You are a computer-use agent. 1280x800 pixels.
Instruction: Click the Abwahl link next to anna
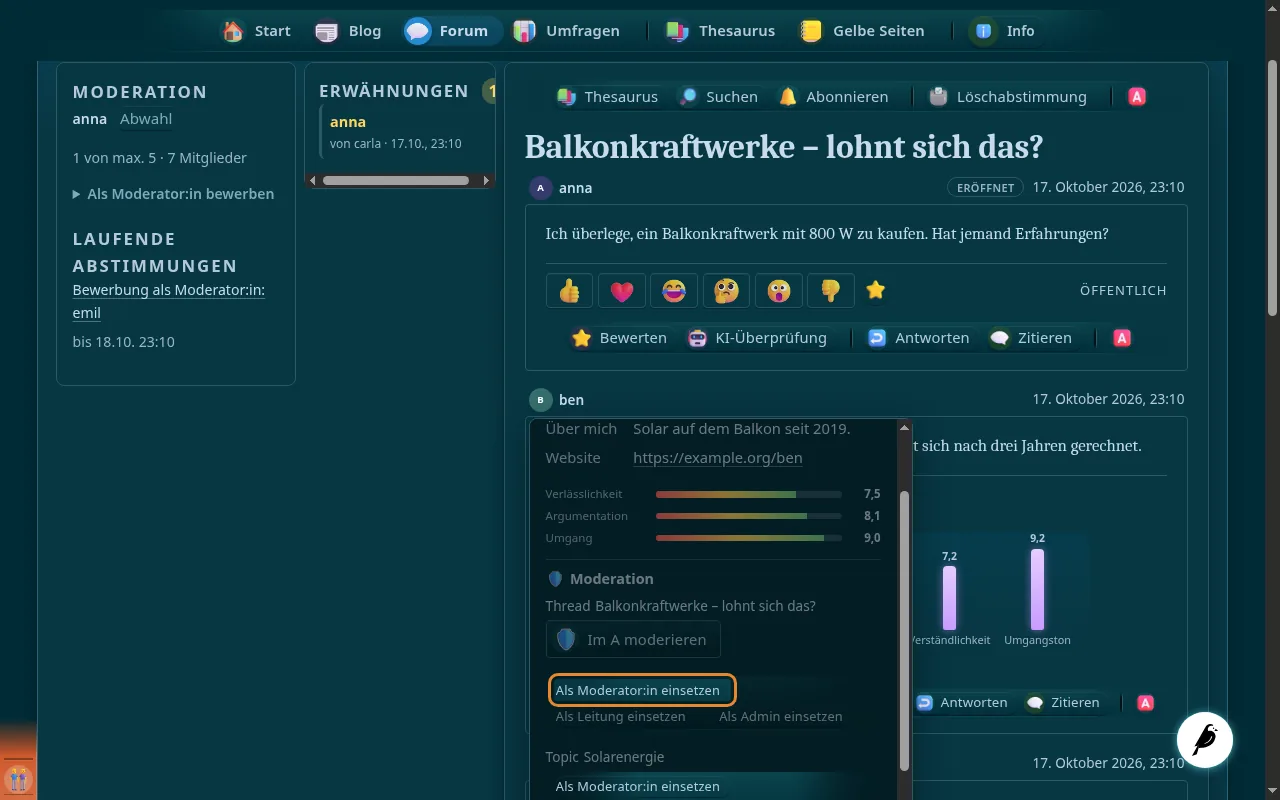pyautogui.click(x=146, y=119)
